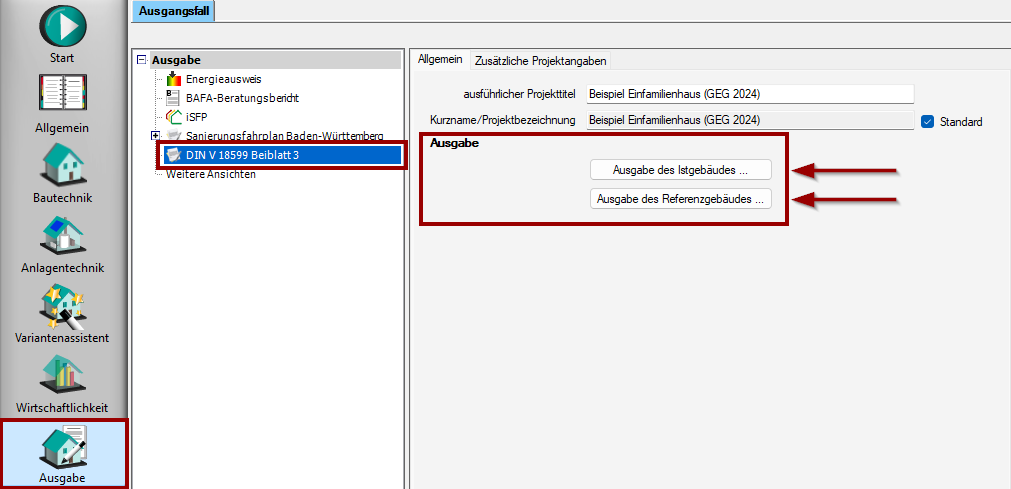Select BAFA-Beratungsbericht in the tree
Viewport: 1011px width, 489px height.
pos(242,98)
